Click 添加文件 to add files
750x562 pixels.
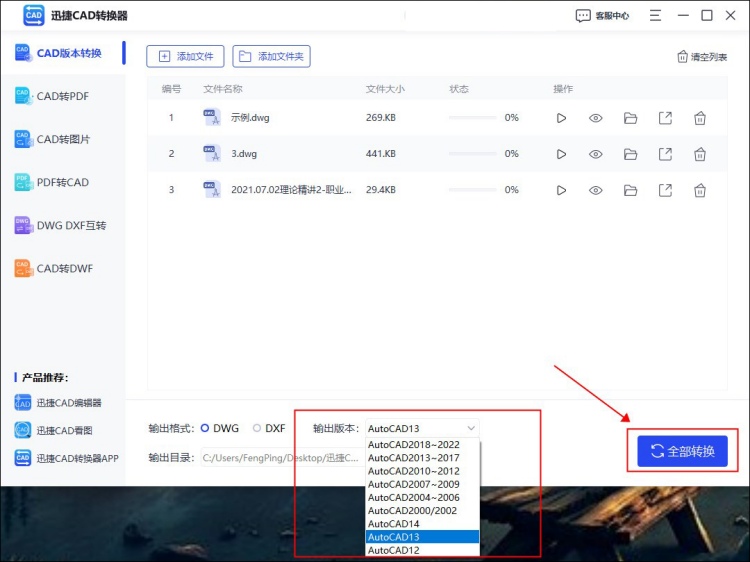[185, 56]
